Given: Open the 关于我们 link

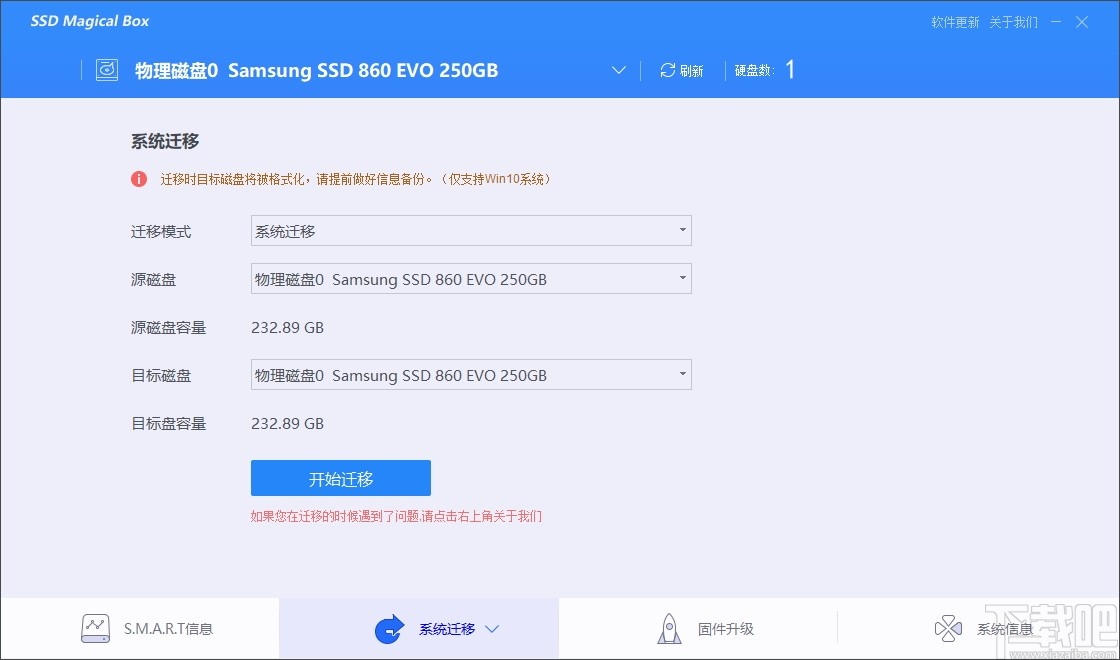Looking at the screenshot, I should 1014,22.
